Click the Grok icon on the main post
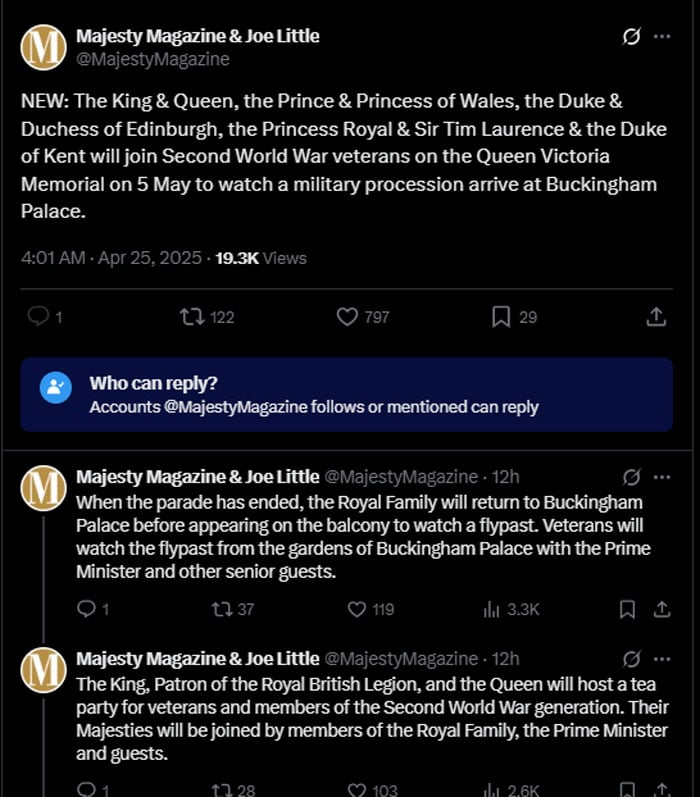700x797 pixels. [631, 37]
